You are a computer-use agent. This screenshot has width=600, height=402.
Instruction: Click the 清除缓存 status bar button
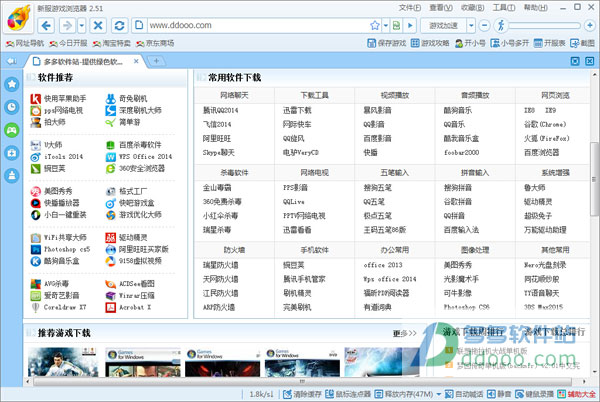tap(302, 394)
